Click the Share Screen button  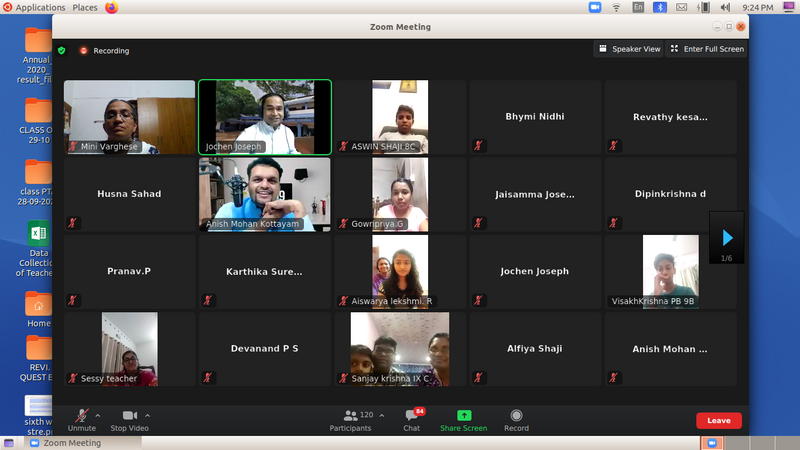(463, 420)
